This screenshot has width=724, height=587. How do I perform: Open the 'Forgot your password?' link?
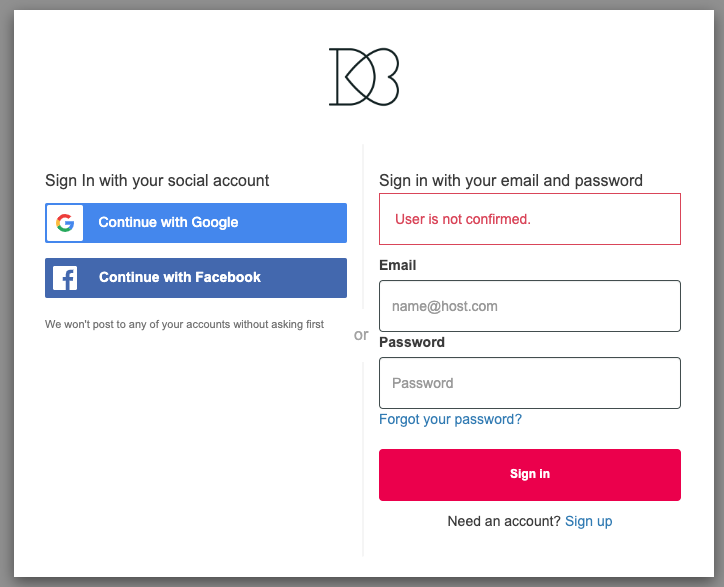point(450,420)
